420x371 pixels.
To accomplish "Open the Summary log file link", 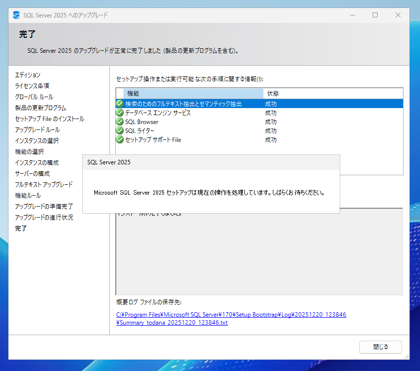I will pos(231,318).
